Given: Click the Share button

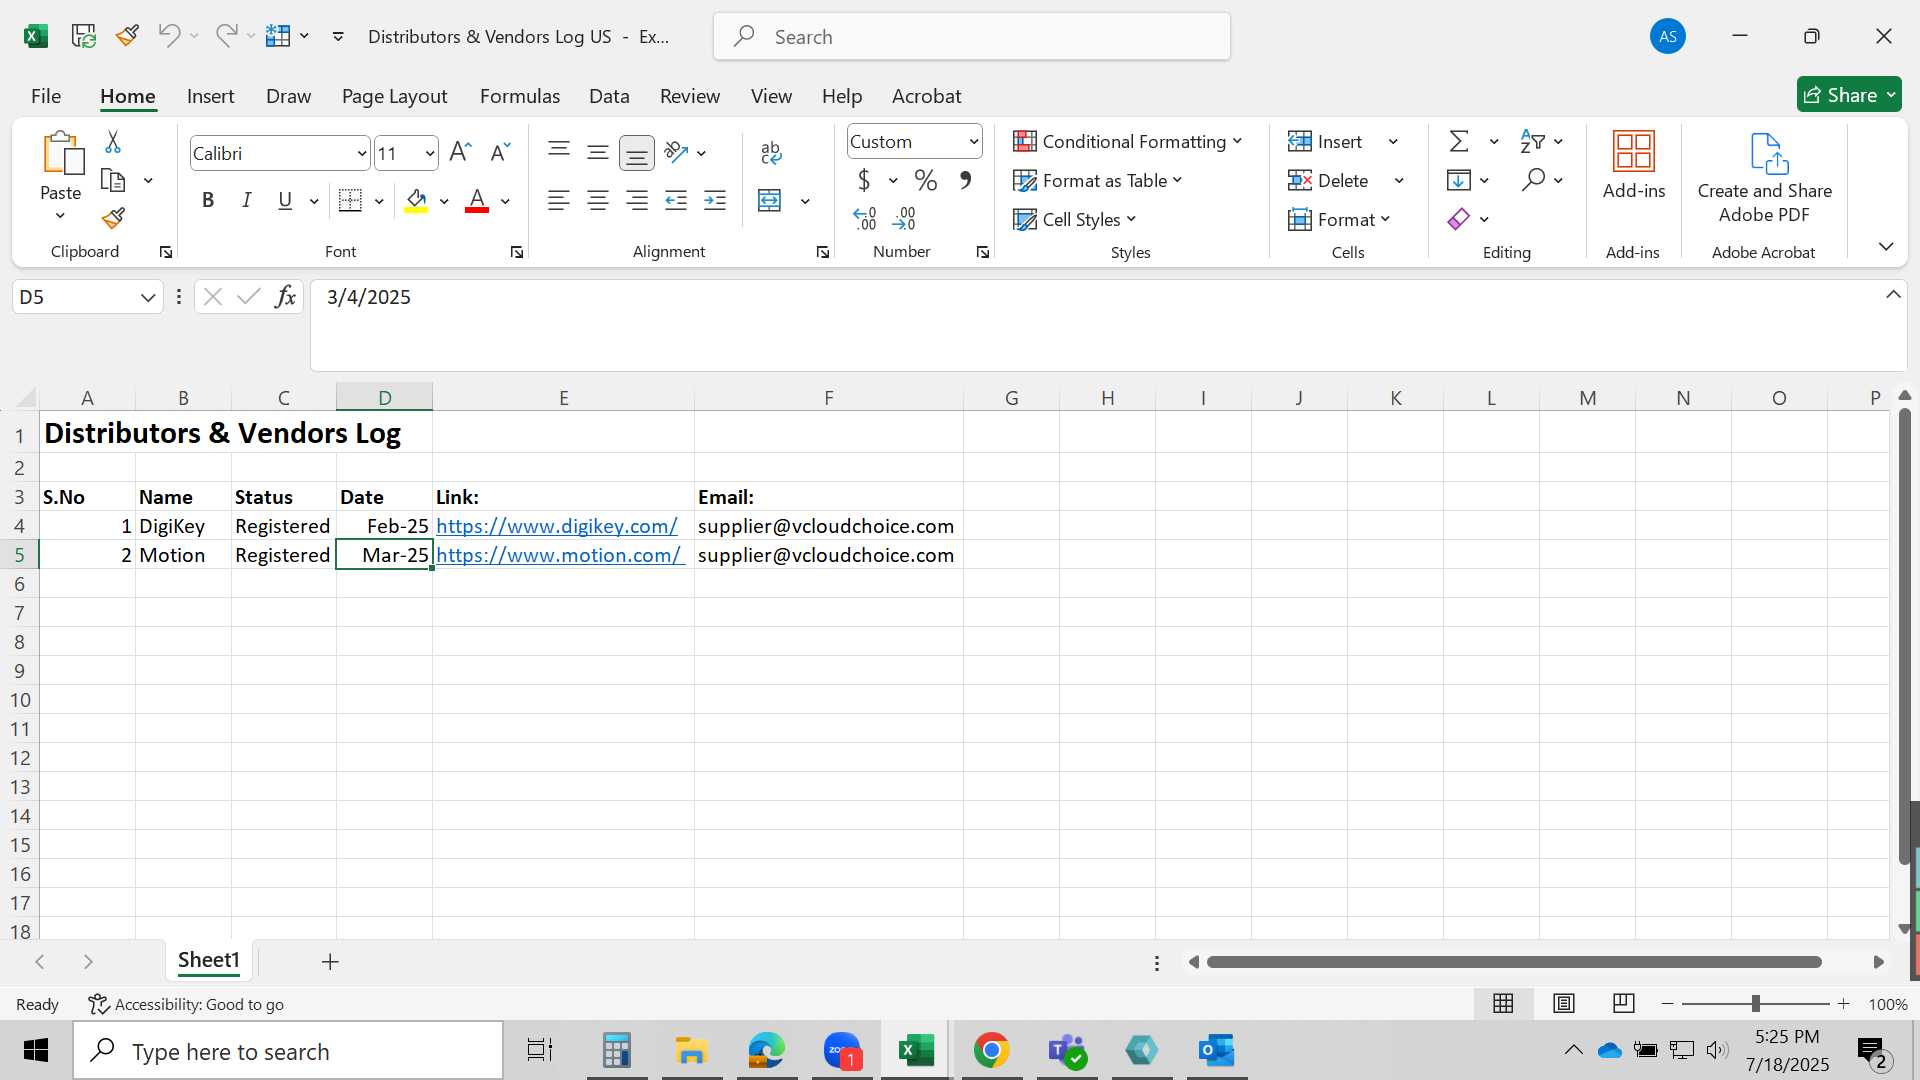Looking at the screenshot, I should pyautogui.click(x=1849, y=95).
